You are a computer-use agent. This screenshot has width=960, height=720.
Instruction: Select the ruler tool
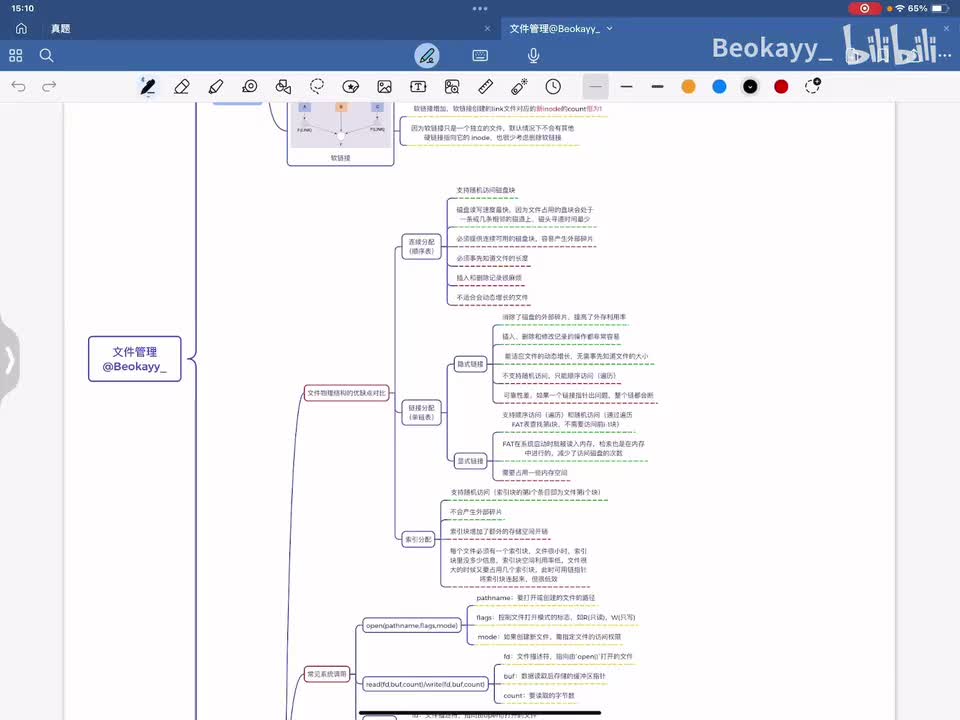click(486, 86)
